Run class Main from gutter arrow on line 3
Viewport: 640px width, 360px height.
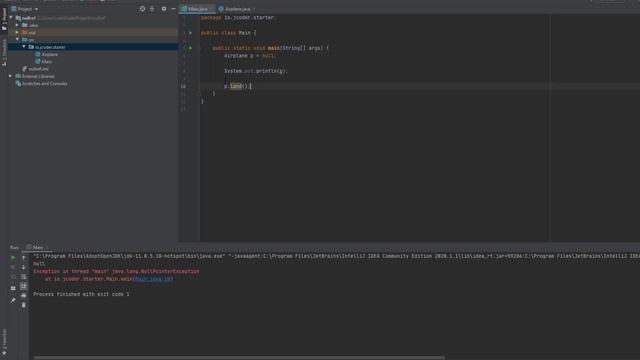190,33
